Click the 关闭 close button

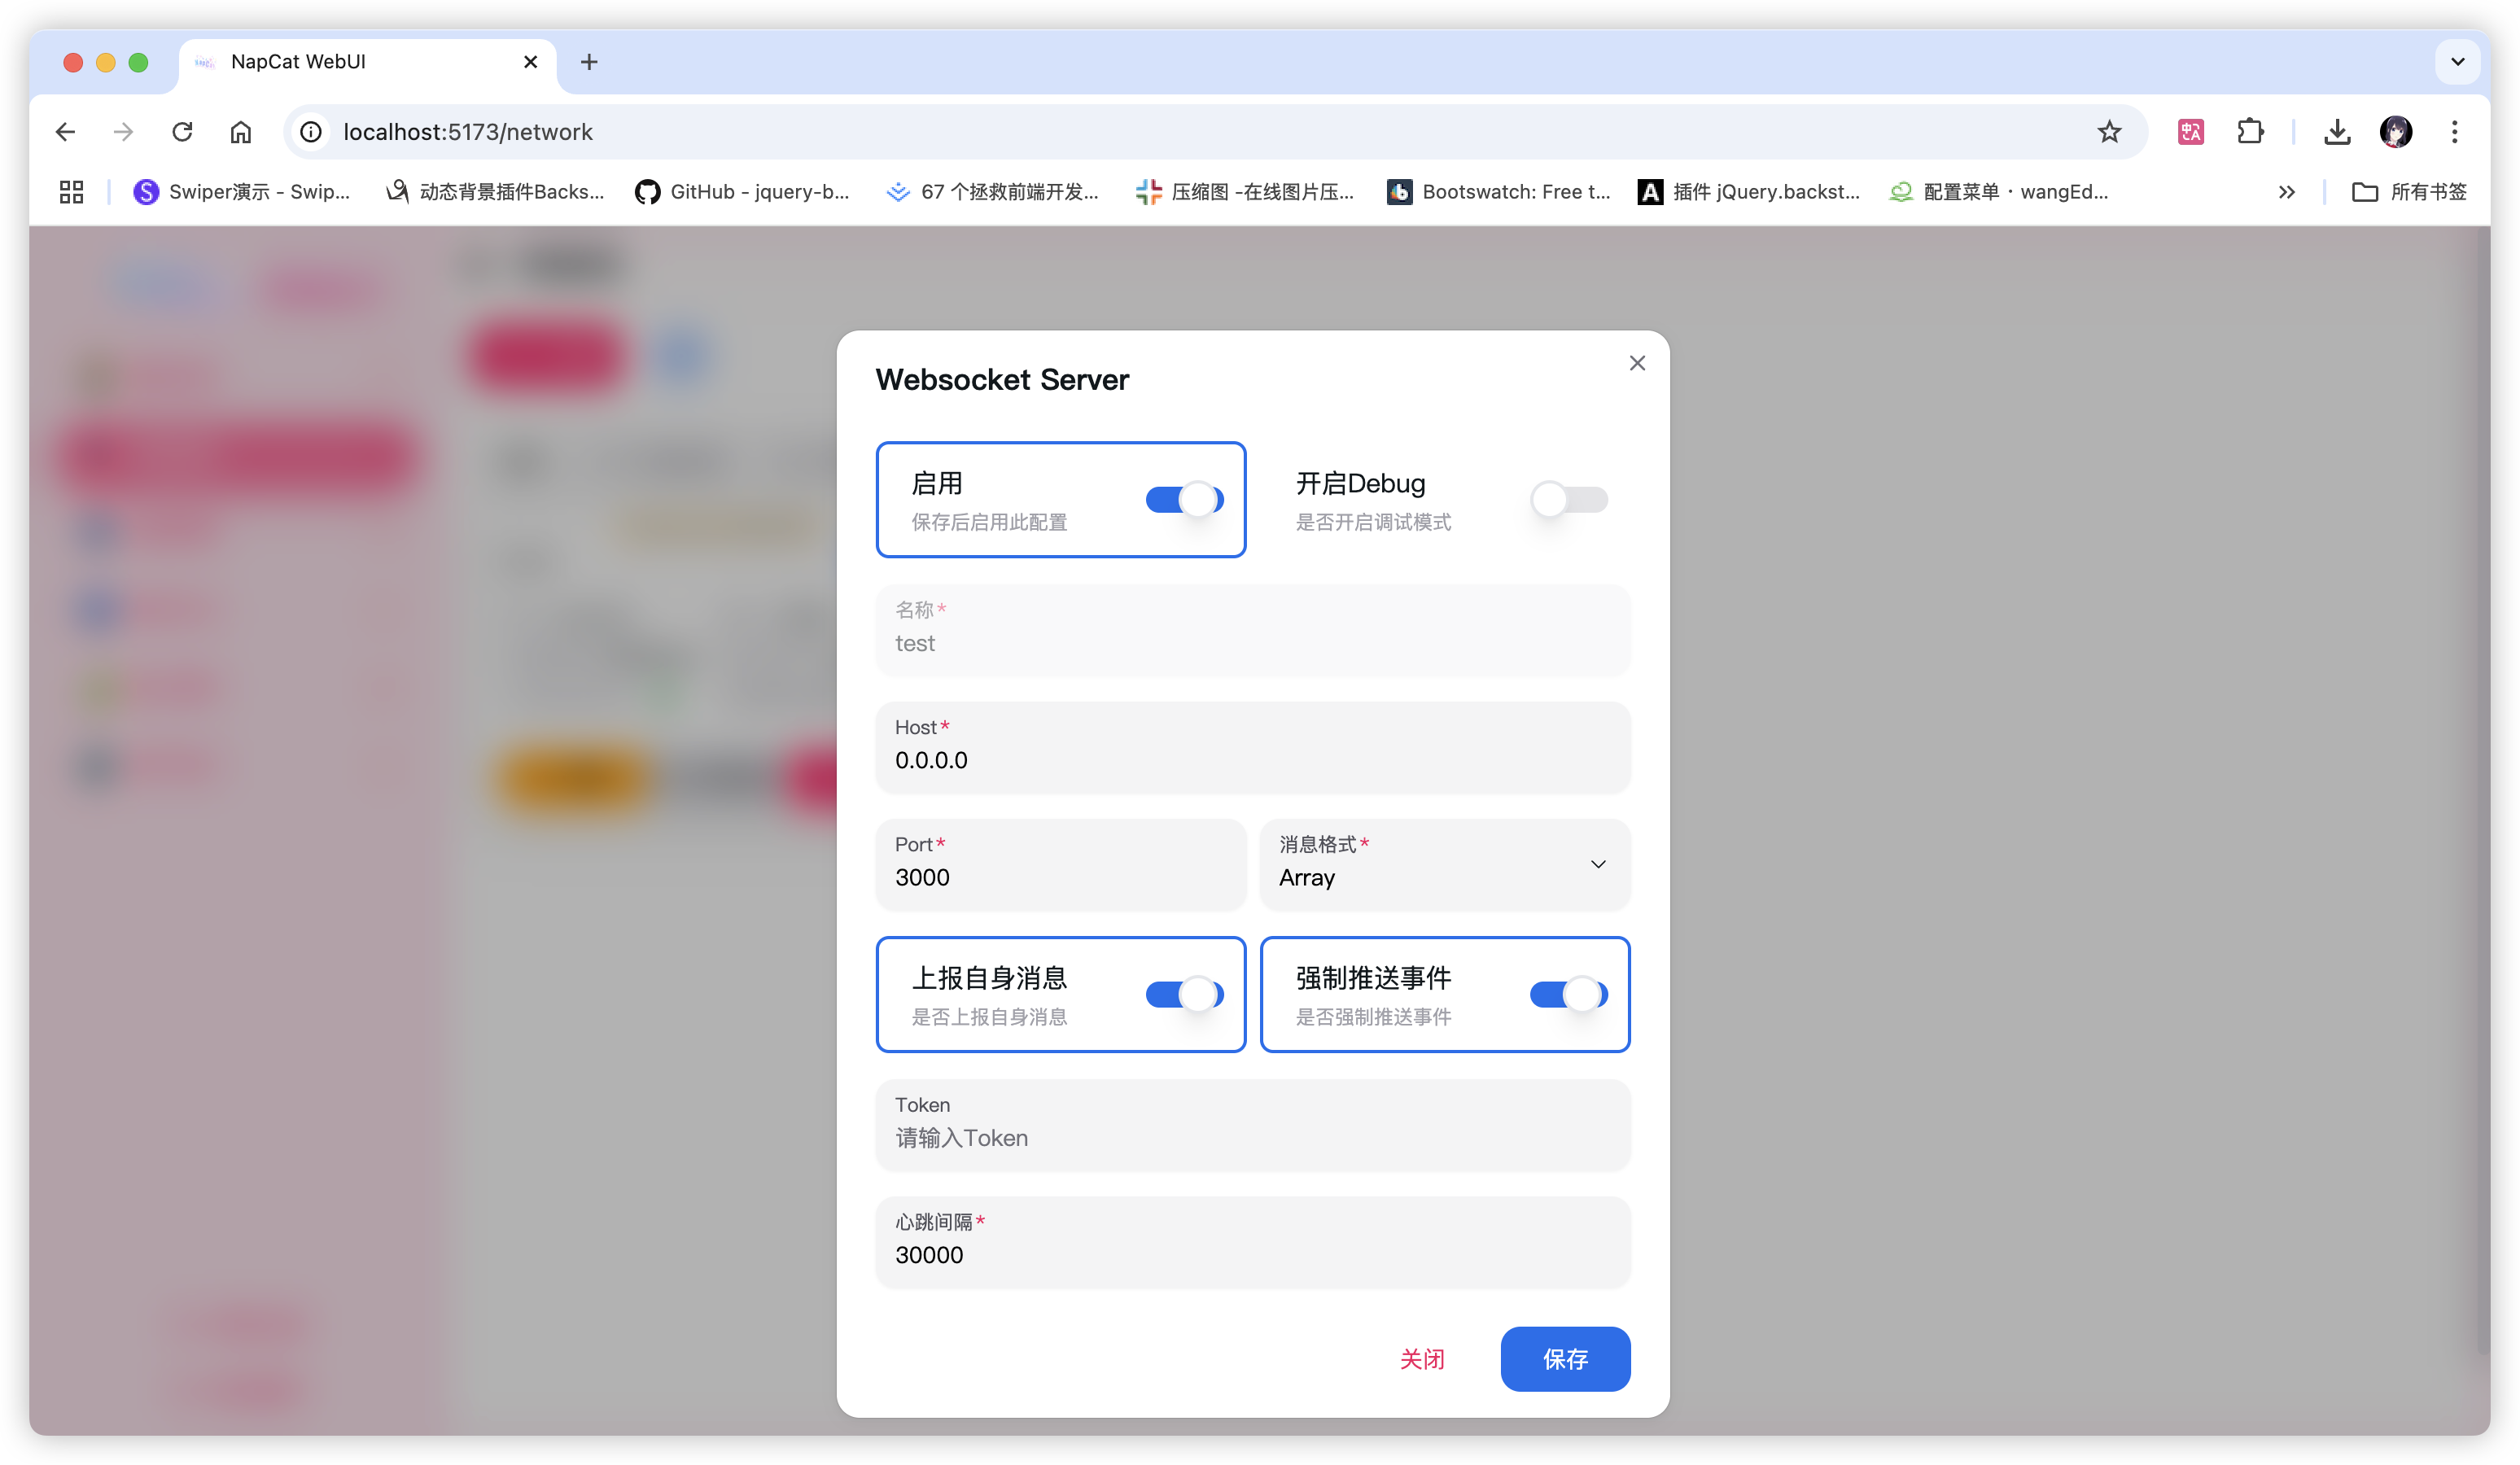pyautogui.click(x=1422, y=1358)
